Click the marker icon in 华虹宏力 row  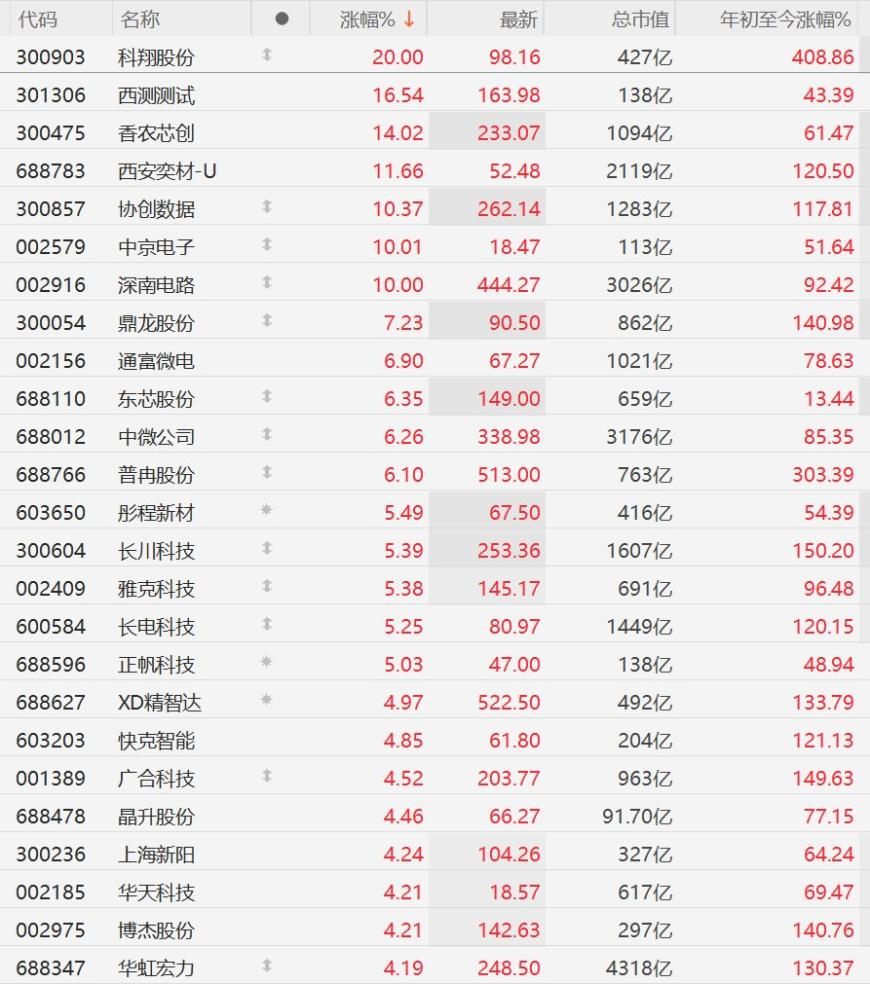coord(267,965)
